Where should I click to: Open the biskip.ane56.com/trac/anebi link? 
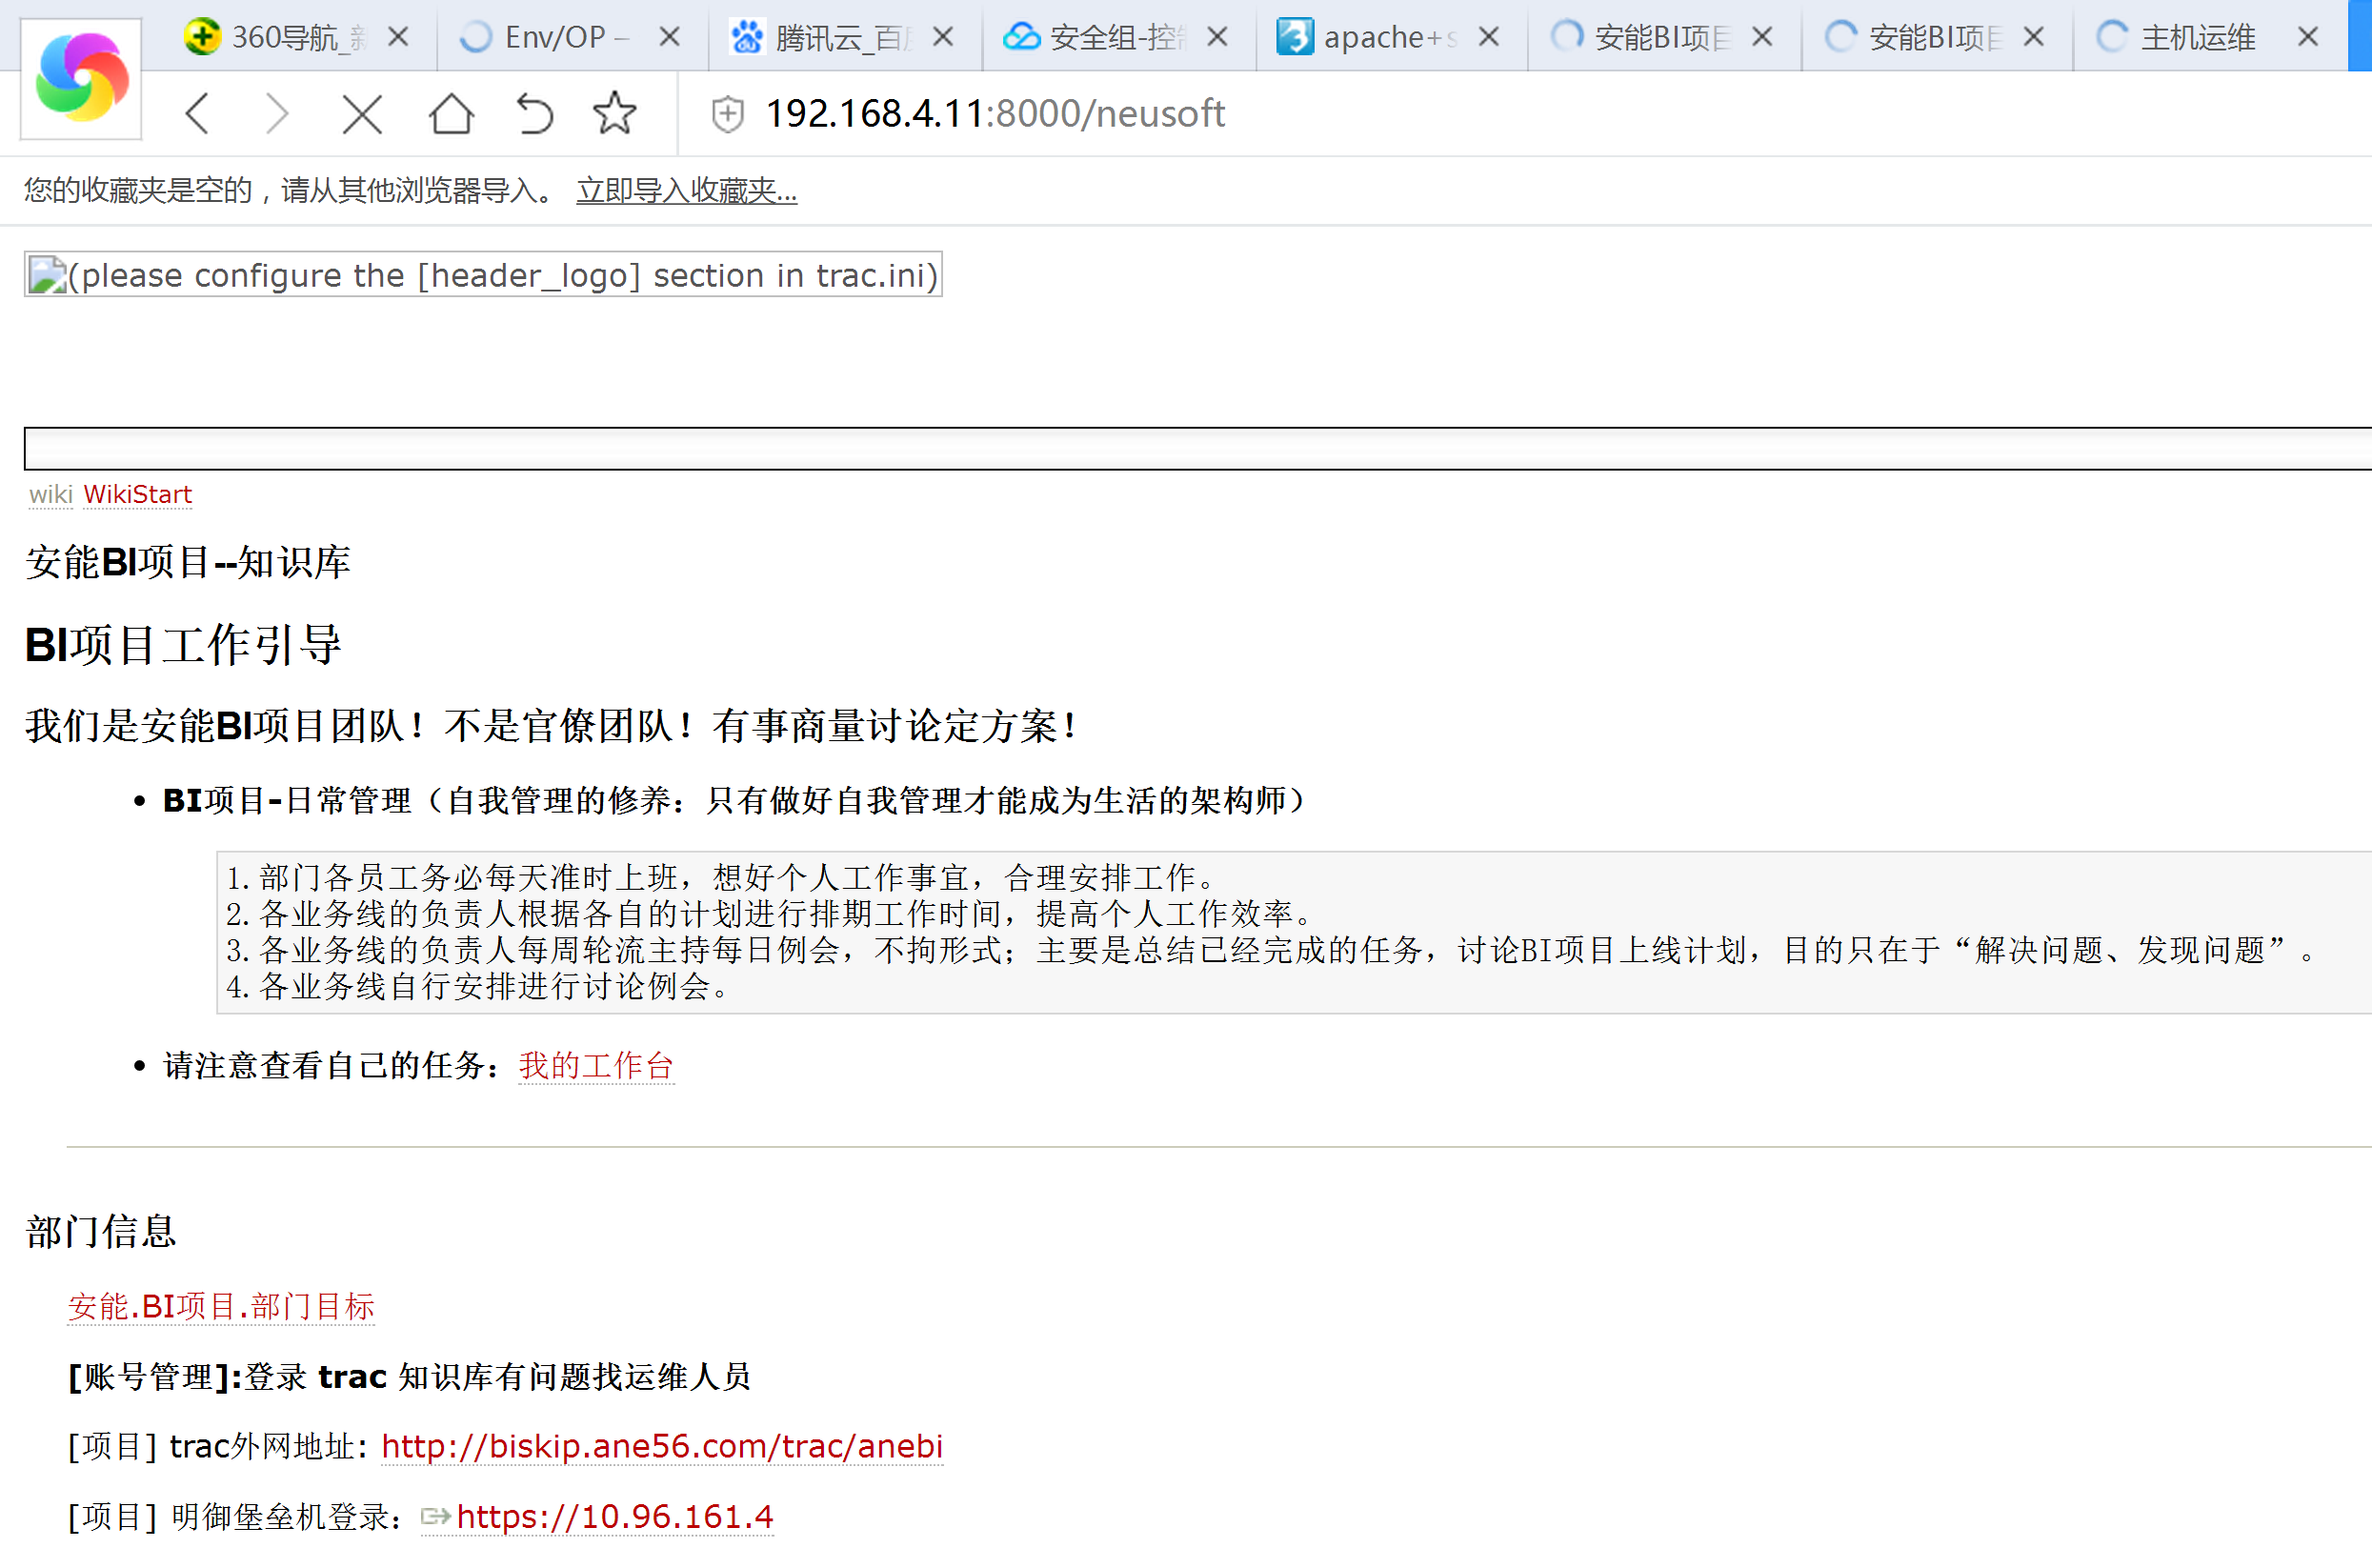662,1446
